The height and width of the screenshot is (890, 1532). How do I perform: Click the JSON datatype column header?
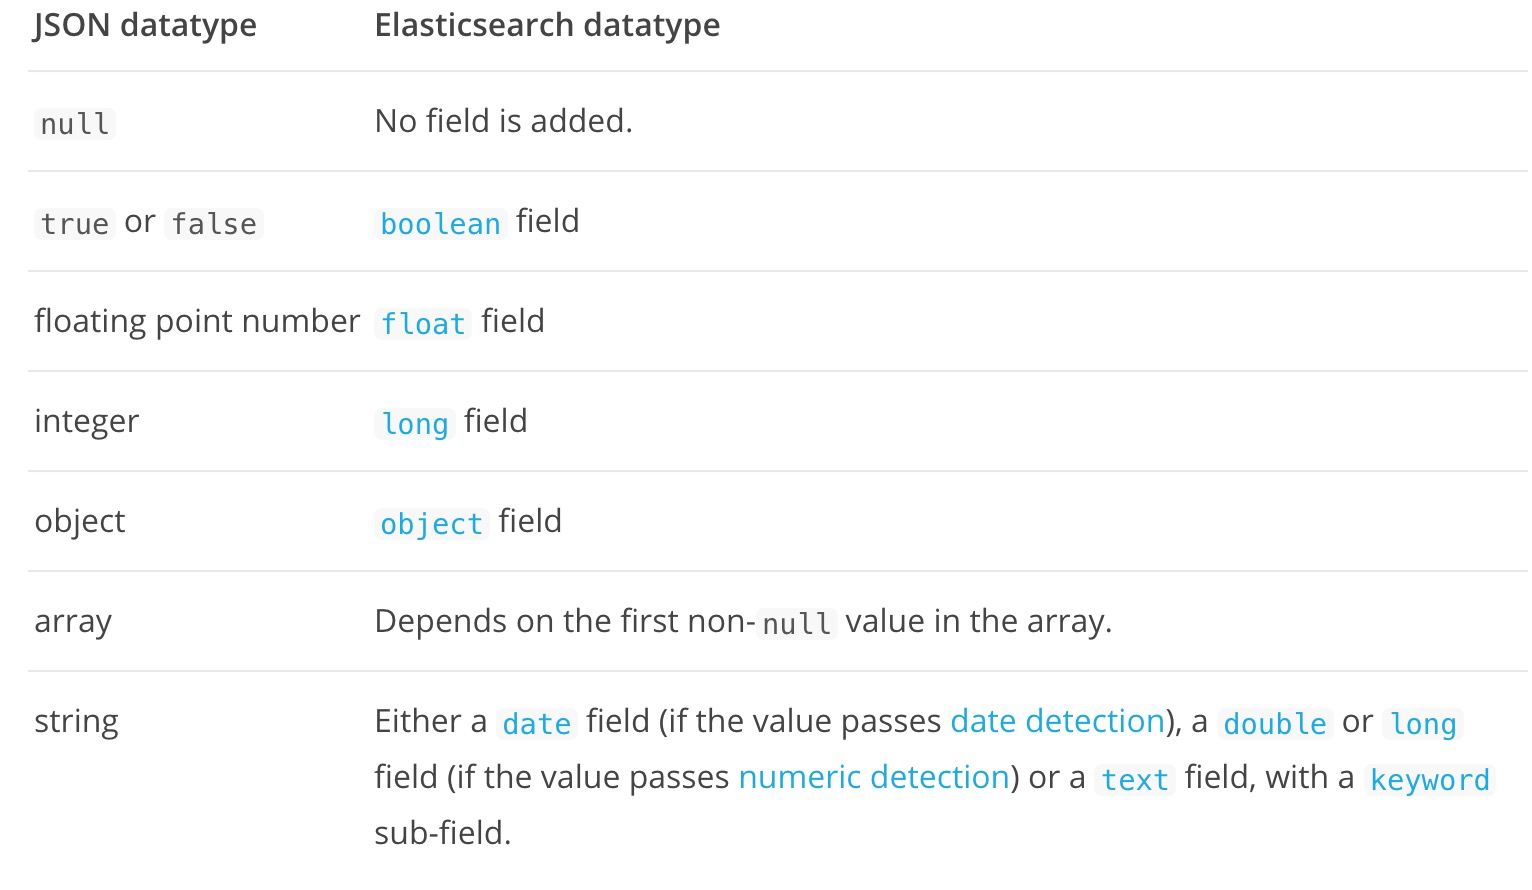pyautogui.click(x=145, y=25)
